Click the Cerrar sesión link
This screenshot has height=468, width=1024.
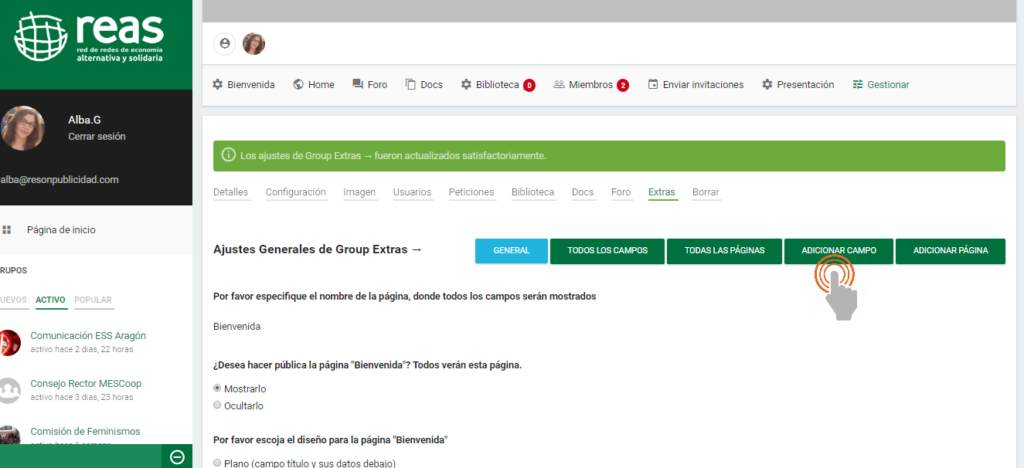coord(97,136)
